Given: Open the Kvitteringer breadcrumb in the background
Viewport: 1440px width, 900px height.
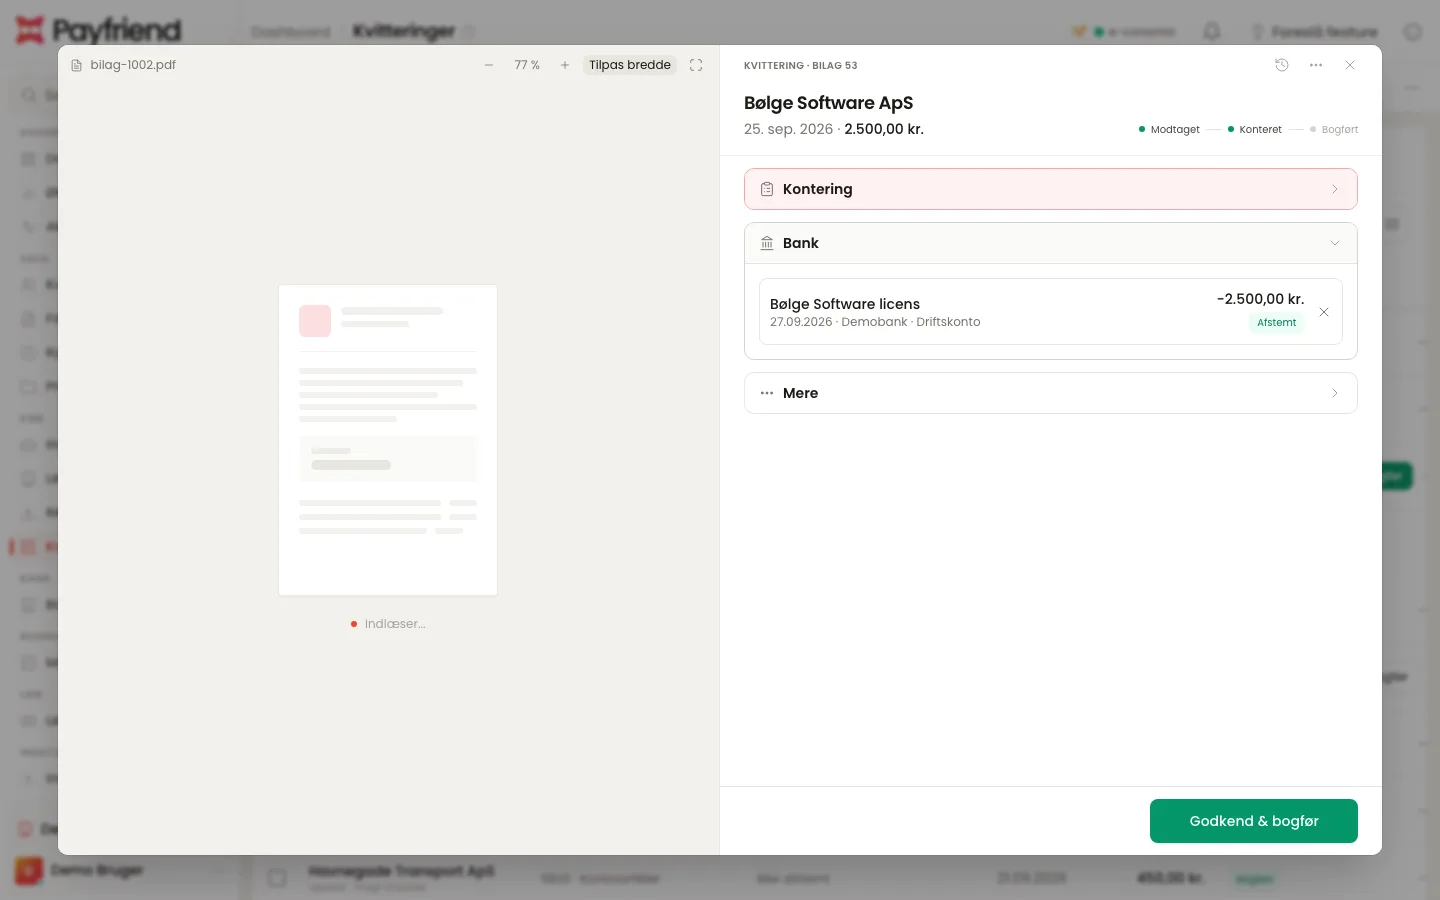Looking at the screenshot, I should (404, 32).
